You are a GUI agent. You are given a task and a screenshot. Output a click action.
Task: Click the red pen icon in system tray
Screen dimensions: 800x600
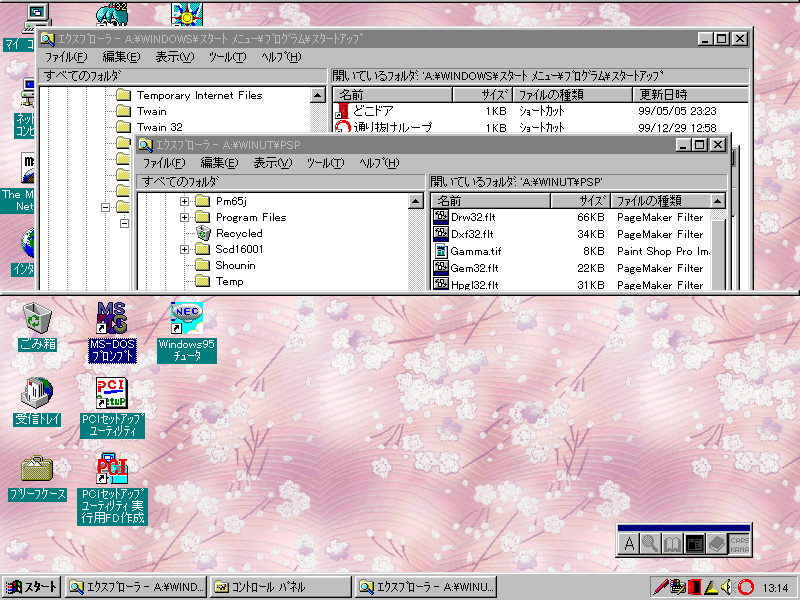pyautogui.click(x=661, y=587)
